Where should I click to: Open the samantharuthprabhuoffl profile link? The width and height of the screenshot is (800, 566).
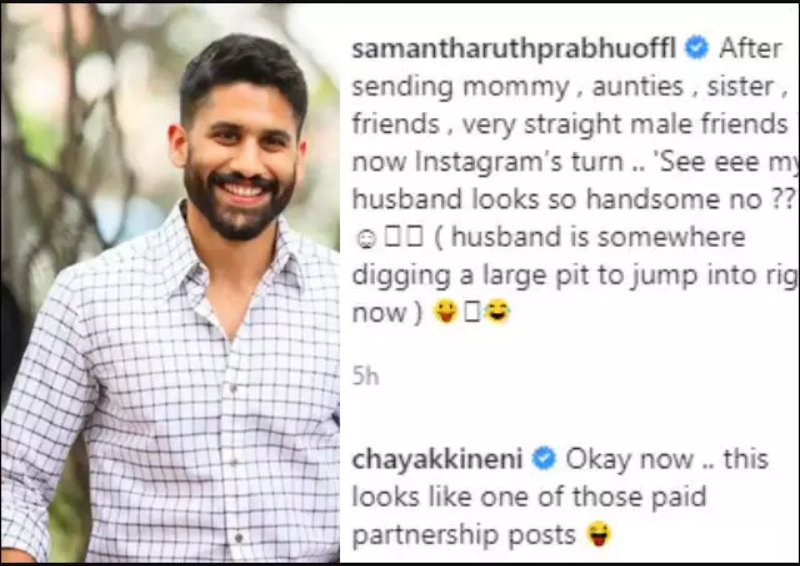(x=514, y=50)
